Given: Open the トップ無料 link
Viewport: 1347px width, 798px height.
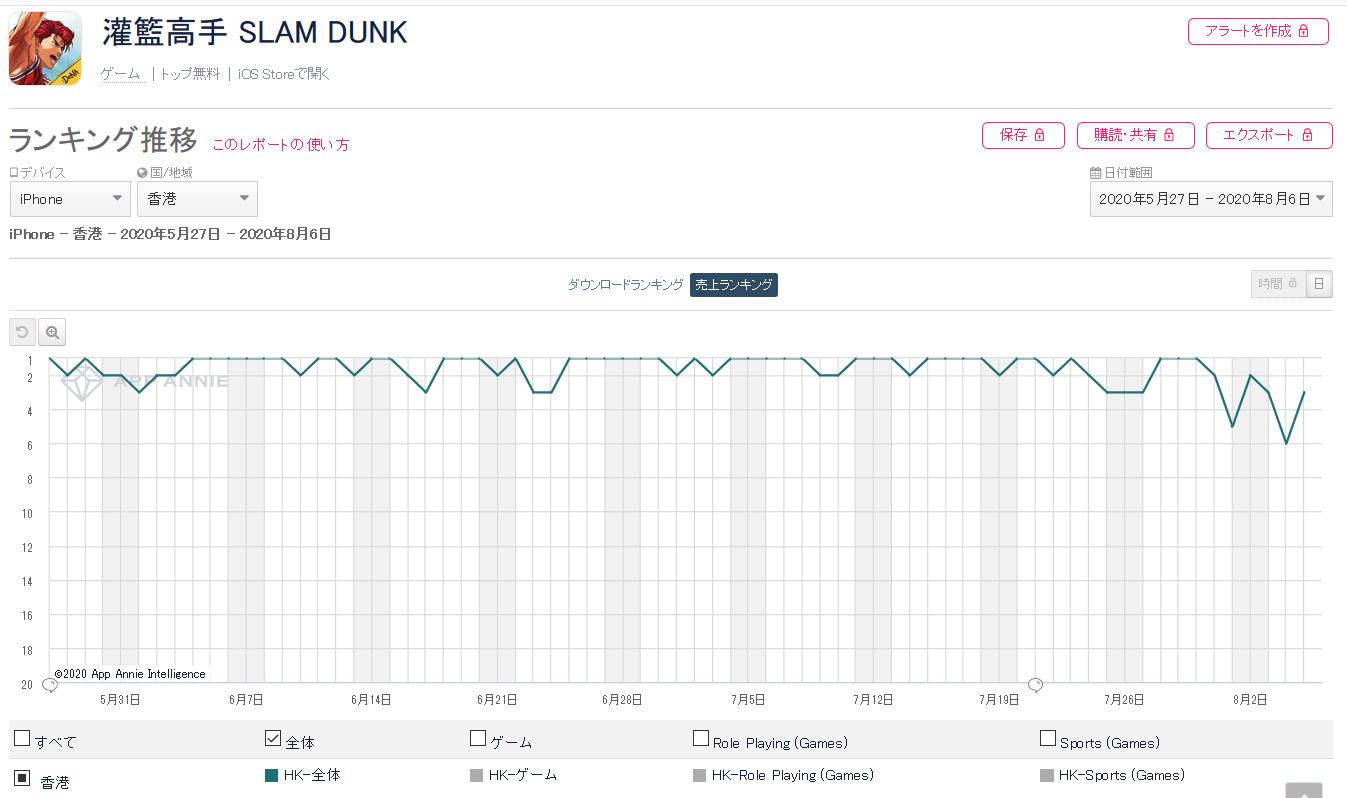Looking at the screenshot, I should click(190, 74).
